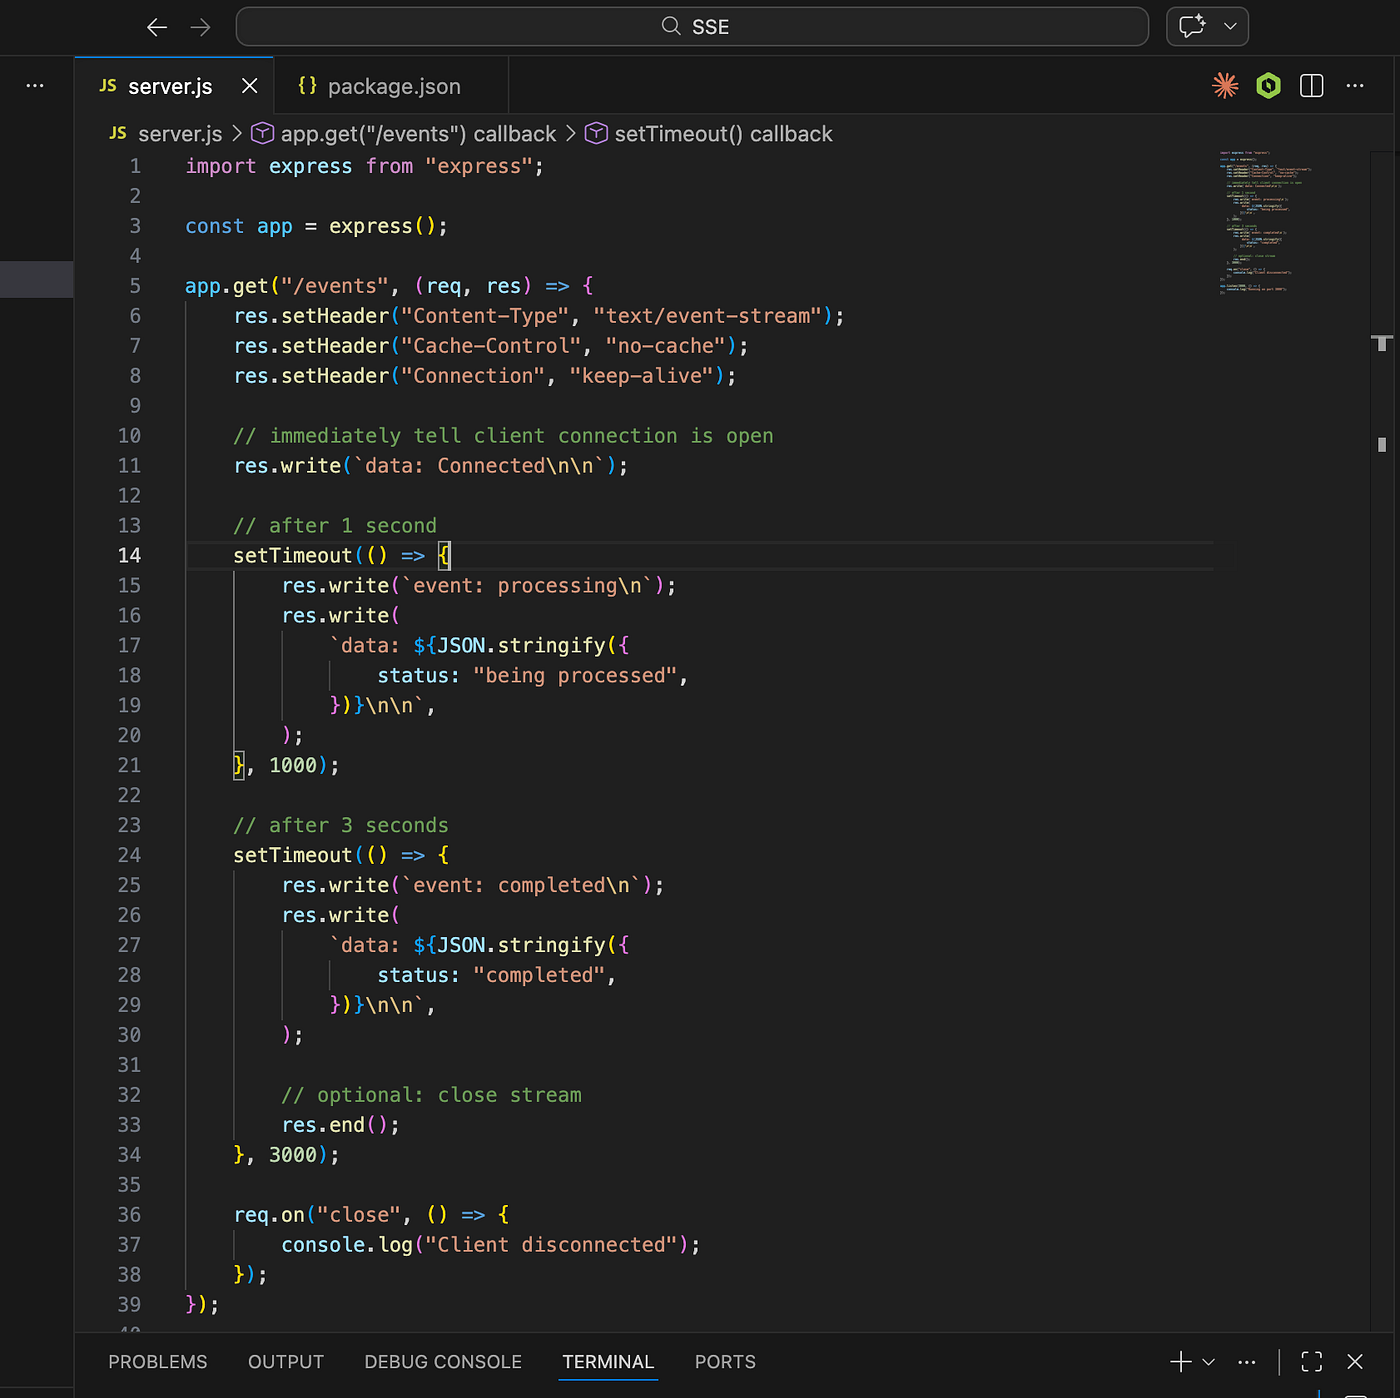This screenshot has width=1400, height=1398.
Task: Click the green hexagon extension icon
Action: [x=1269, y=86]
